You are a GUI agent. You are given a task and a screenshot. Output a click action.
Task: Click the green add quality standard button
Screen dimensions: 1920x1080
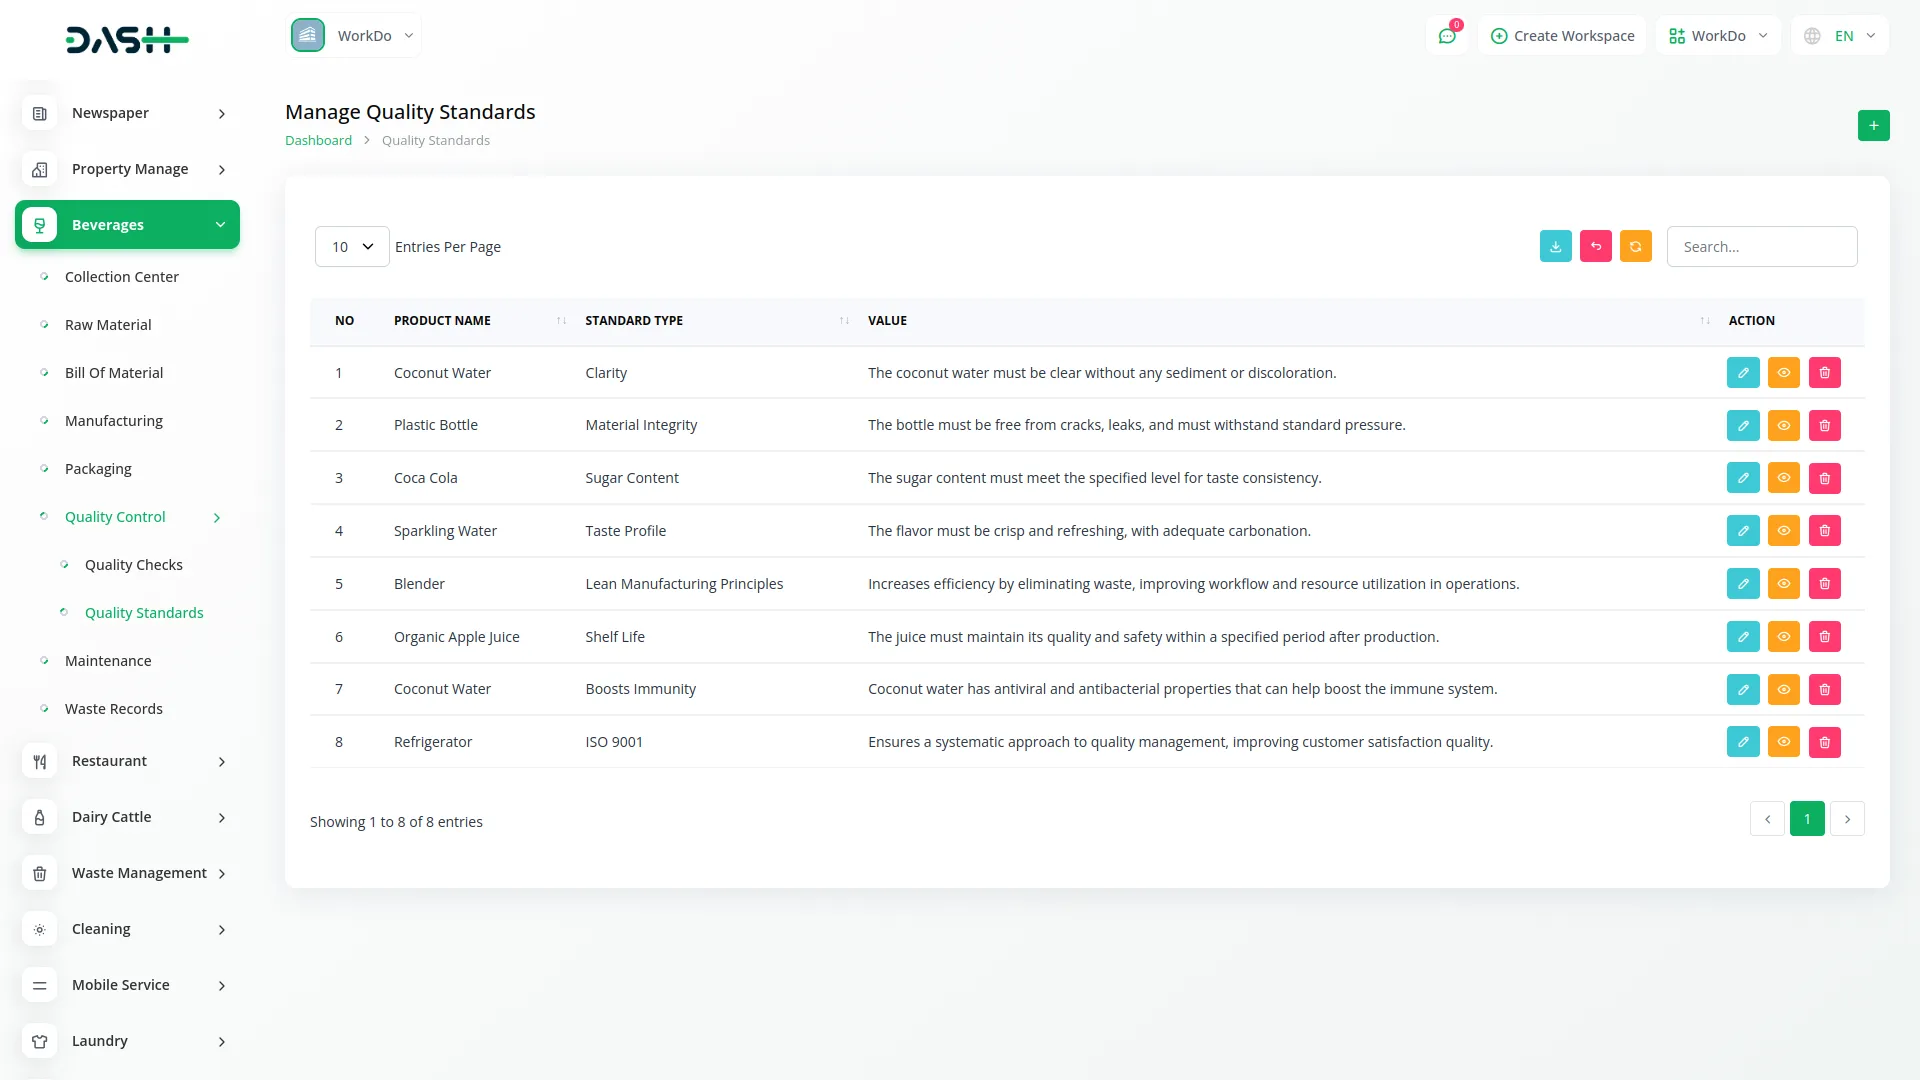click(1873, 126)
